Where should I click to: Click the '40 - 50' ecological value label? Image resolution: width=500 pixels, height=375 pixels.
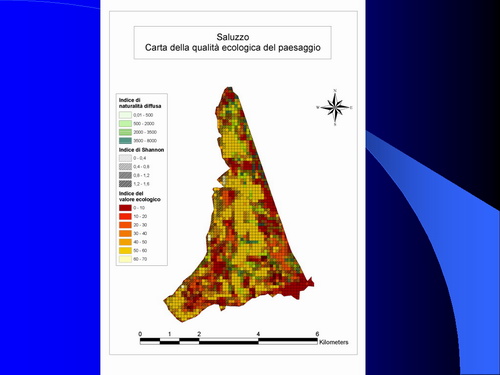click(140, 242)
